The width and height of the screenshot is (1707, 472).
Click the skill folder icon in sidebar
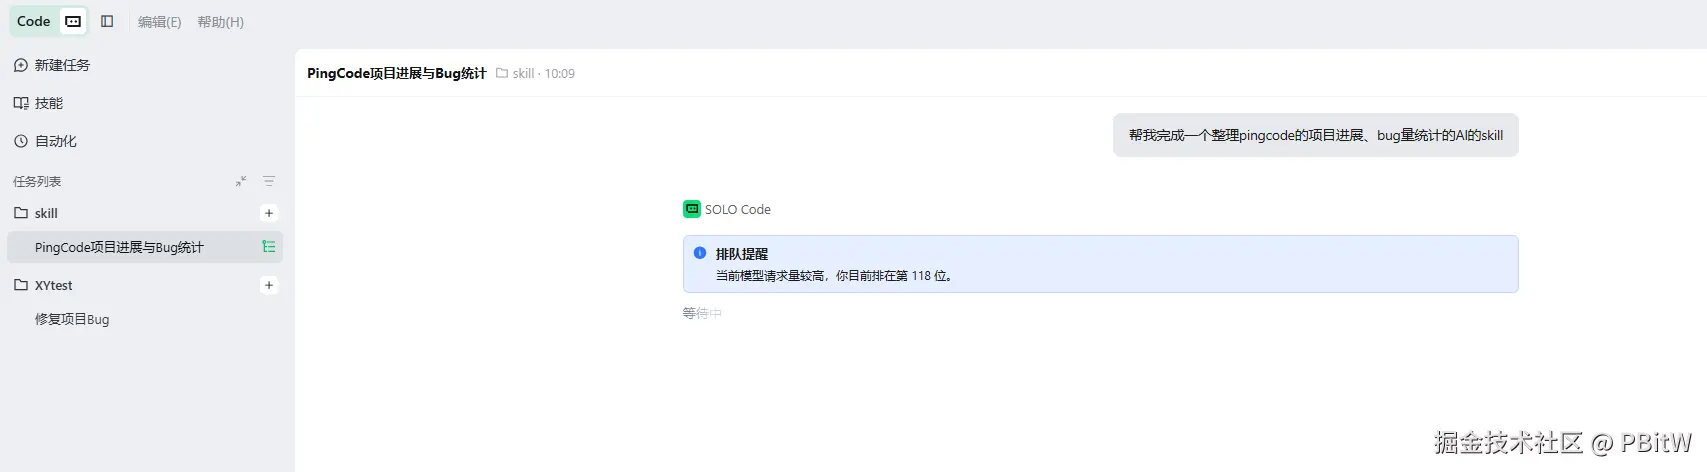tap(21, 213)
